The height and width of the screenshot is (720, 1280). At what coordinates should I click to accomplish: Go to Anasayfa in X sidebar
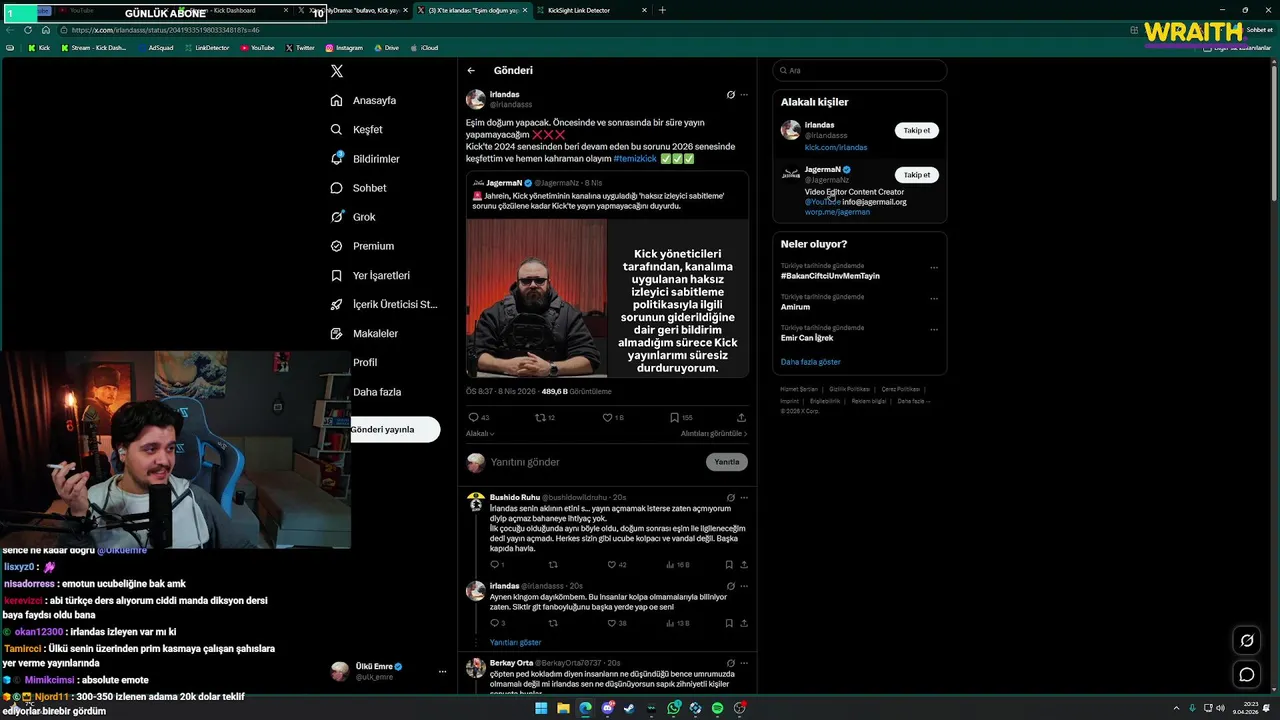[364, 100]
